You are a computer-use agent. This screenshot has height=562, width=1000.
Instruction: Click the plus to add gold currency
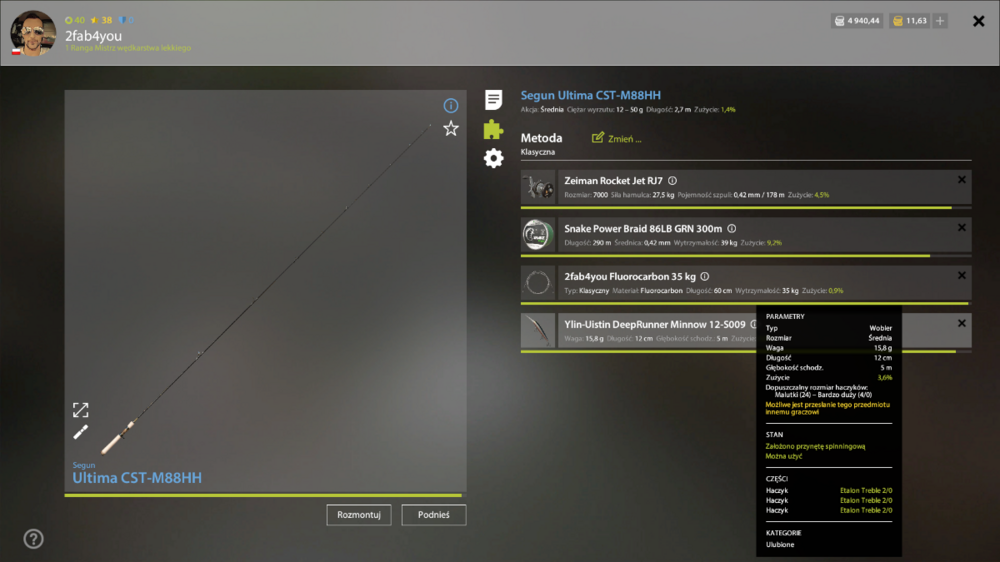[x=940, y=21]
